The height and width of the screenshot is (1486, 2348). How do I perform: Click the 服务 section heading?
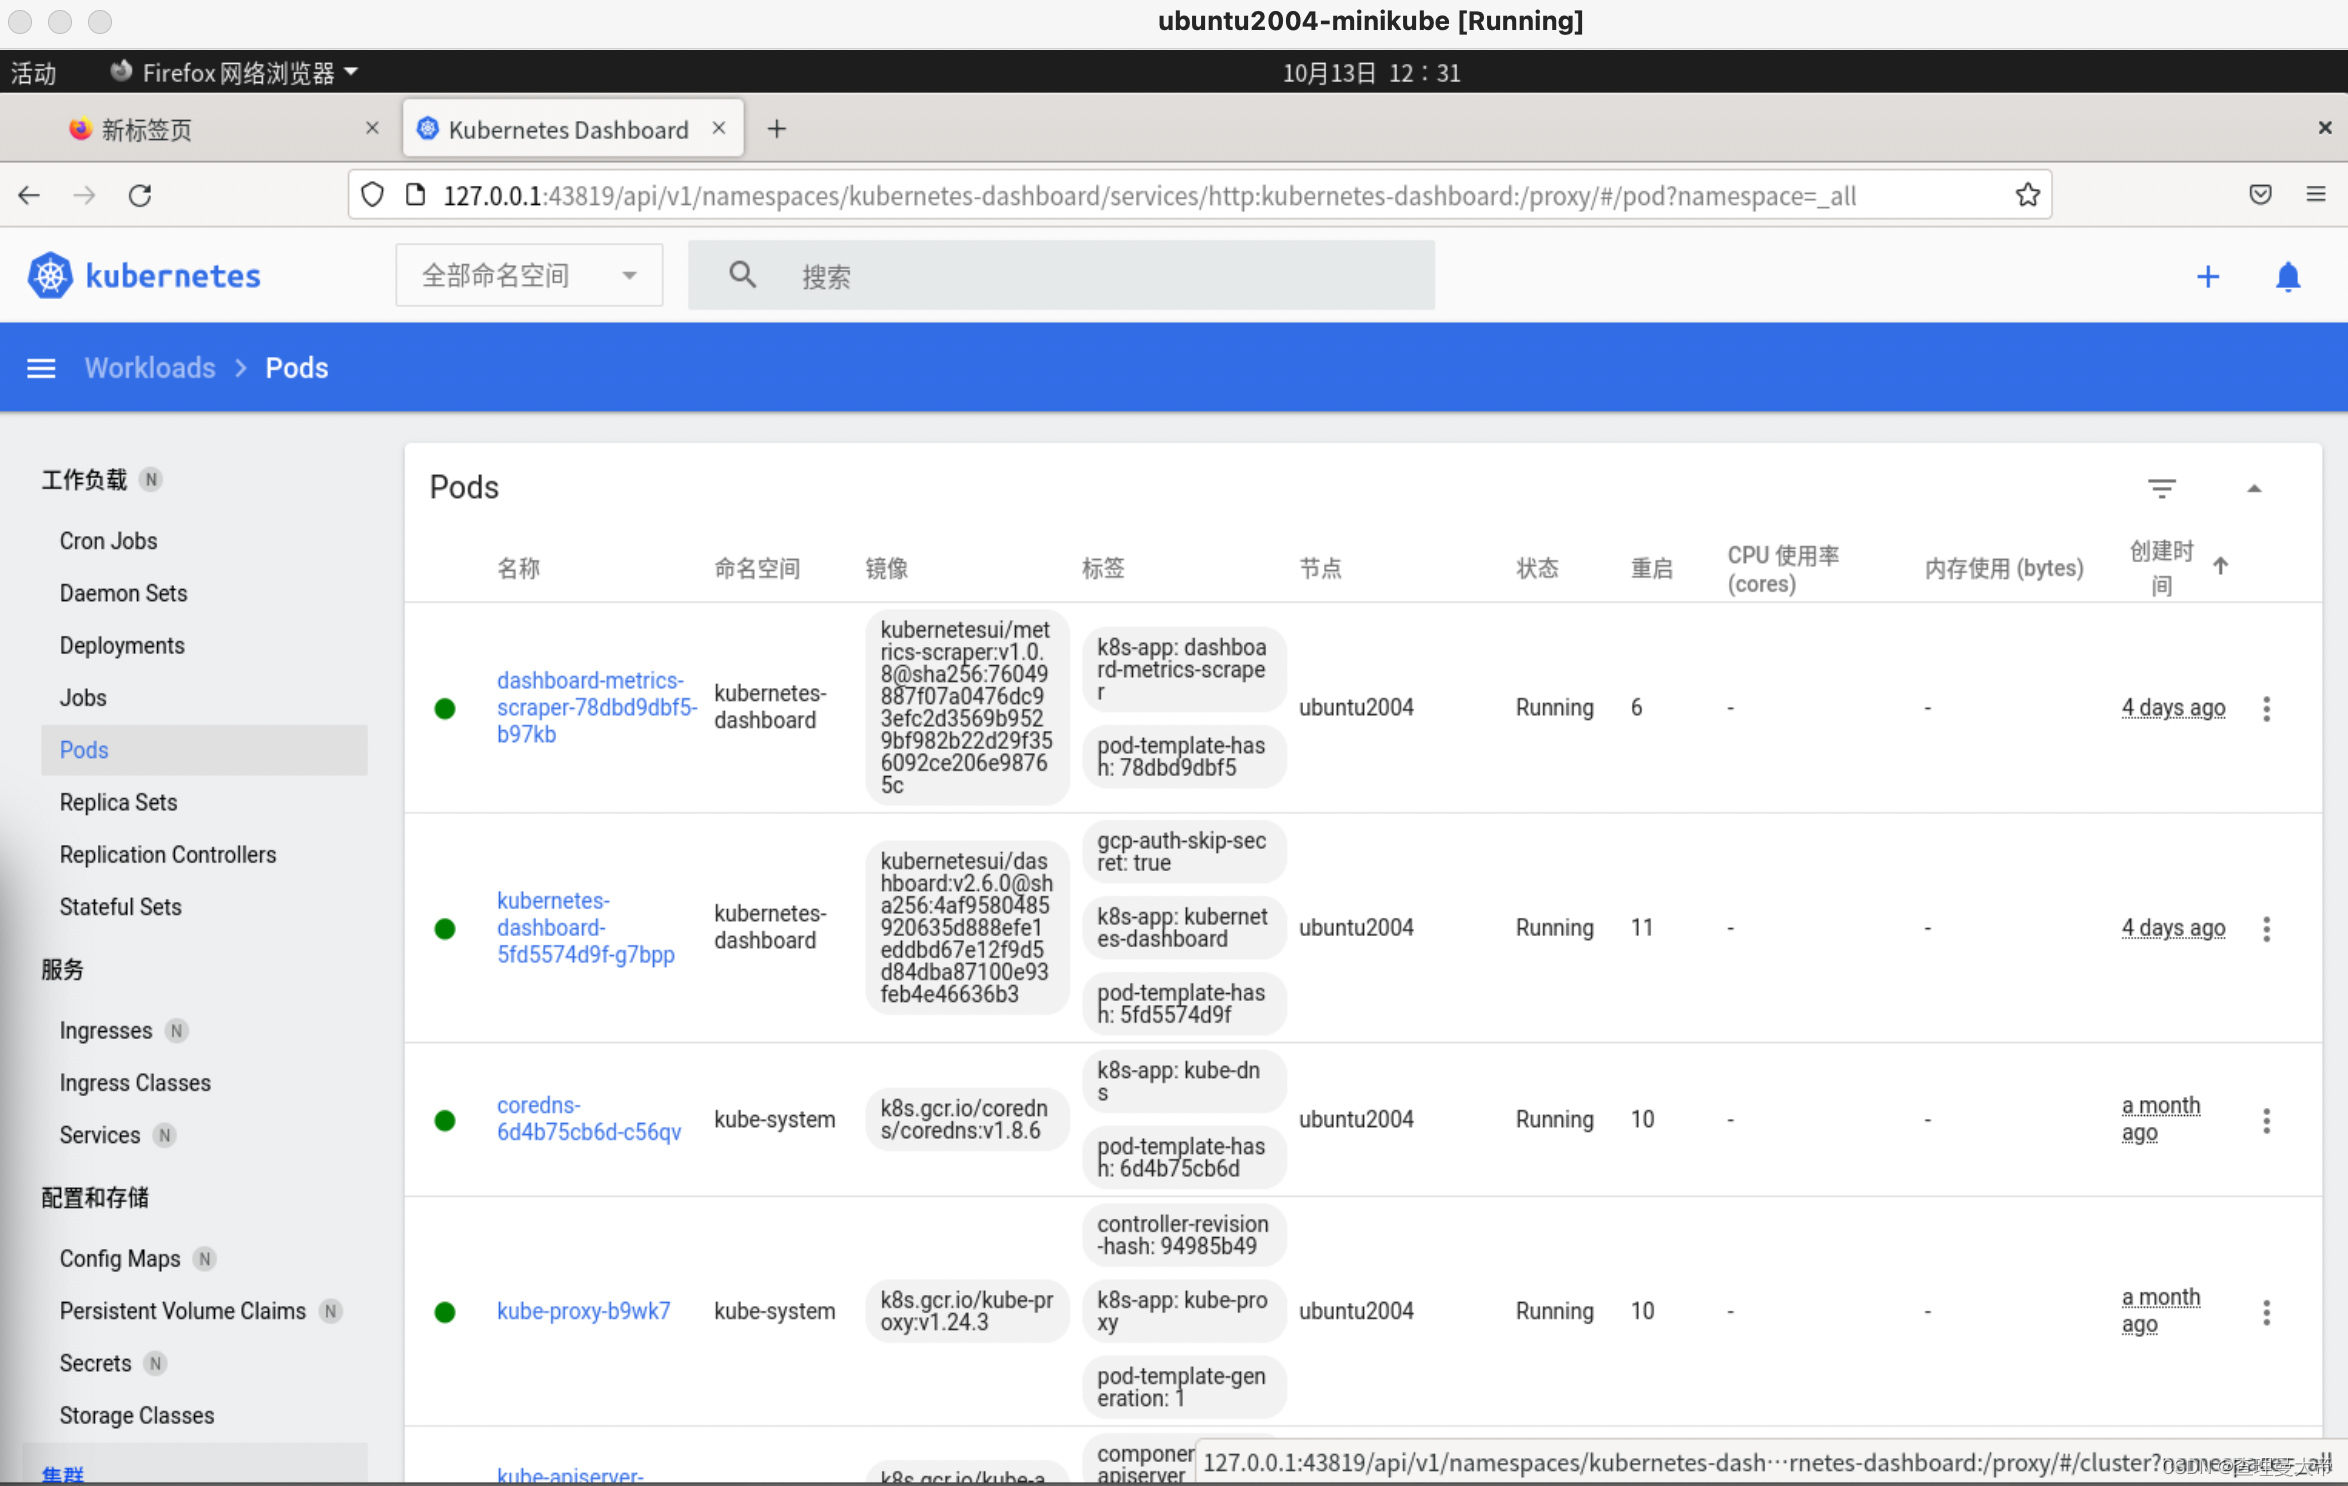tap(62, 969)
